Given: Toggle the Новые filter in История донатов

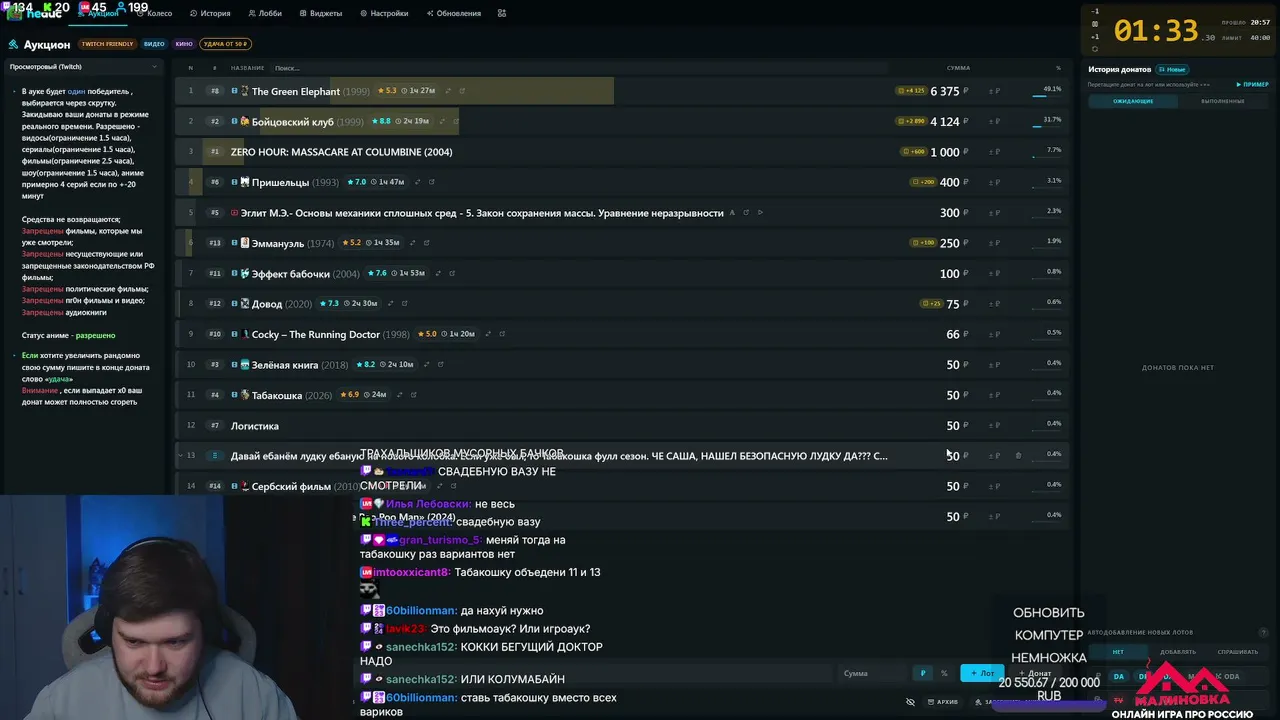Looking at the screenshot, I should (1172, 70).
